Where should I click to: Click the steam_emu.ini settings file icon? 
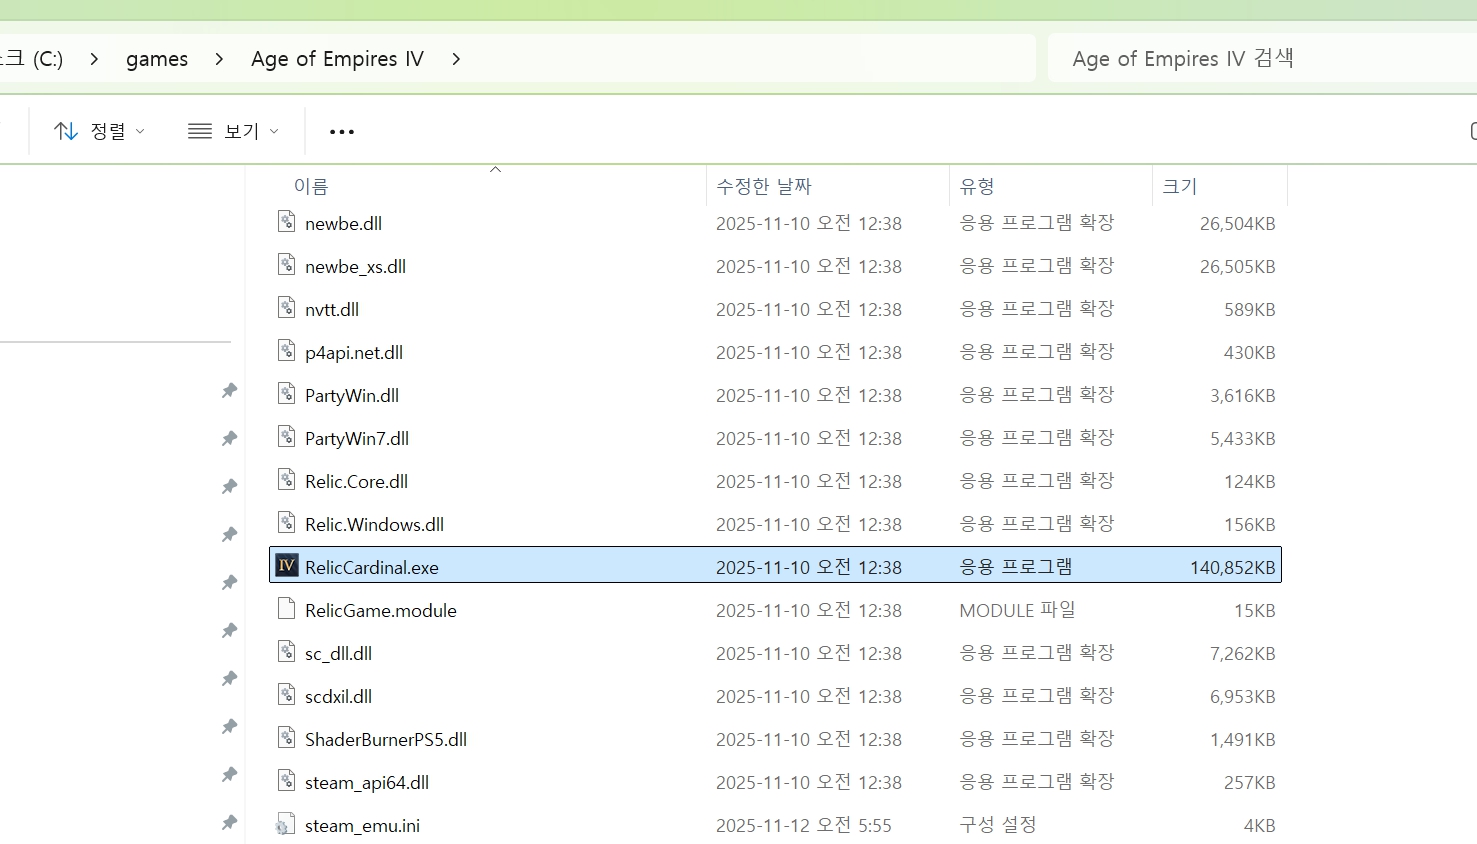tap(286, 824)
